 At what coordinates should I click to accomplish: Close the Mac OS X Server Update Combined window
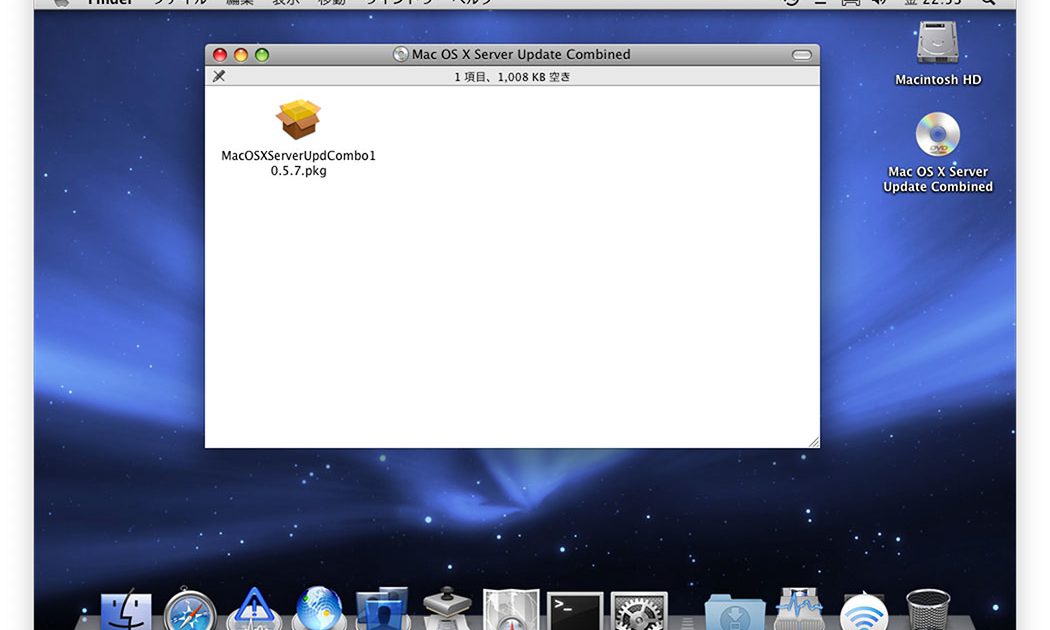coord(220,55)
